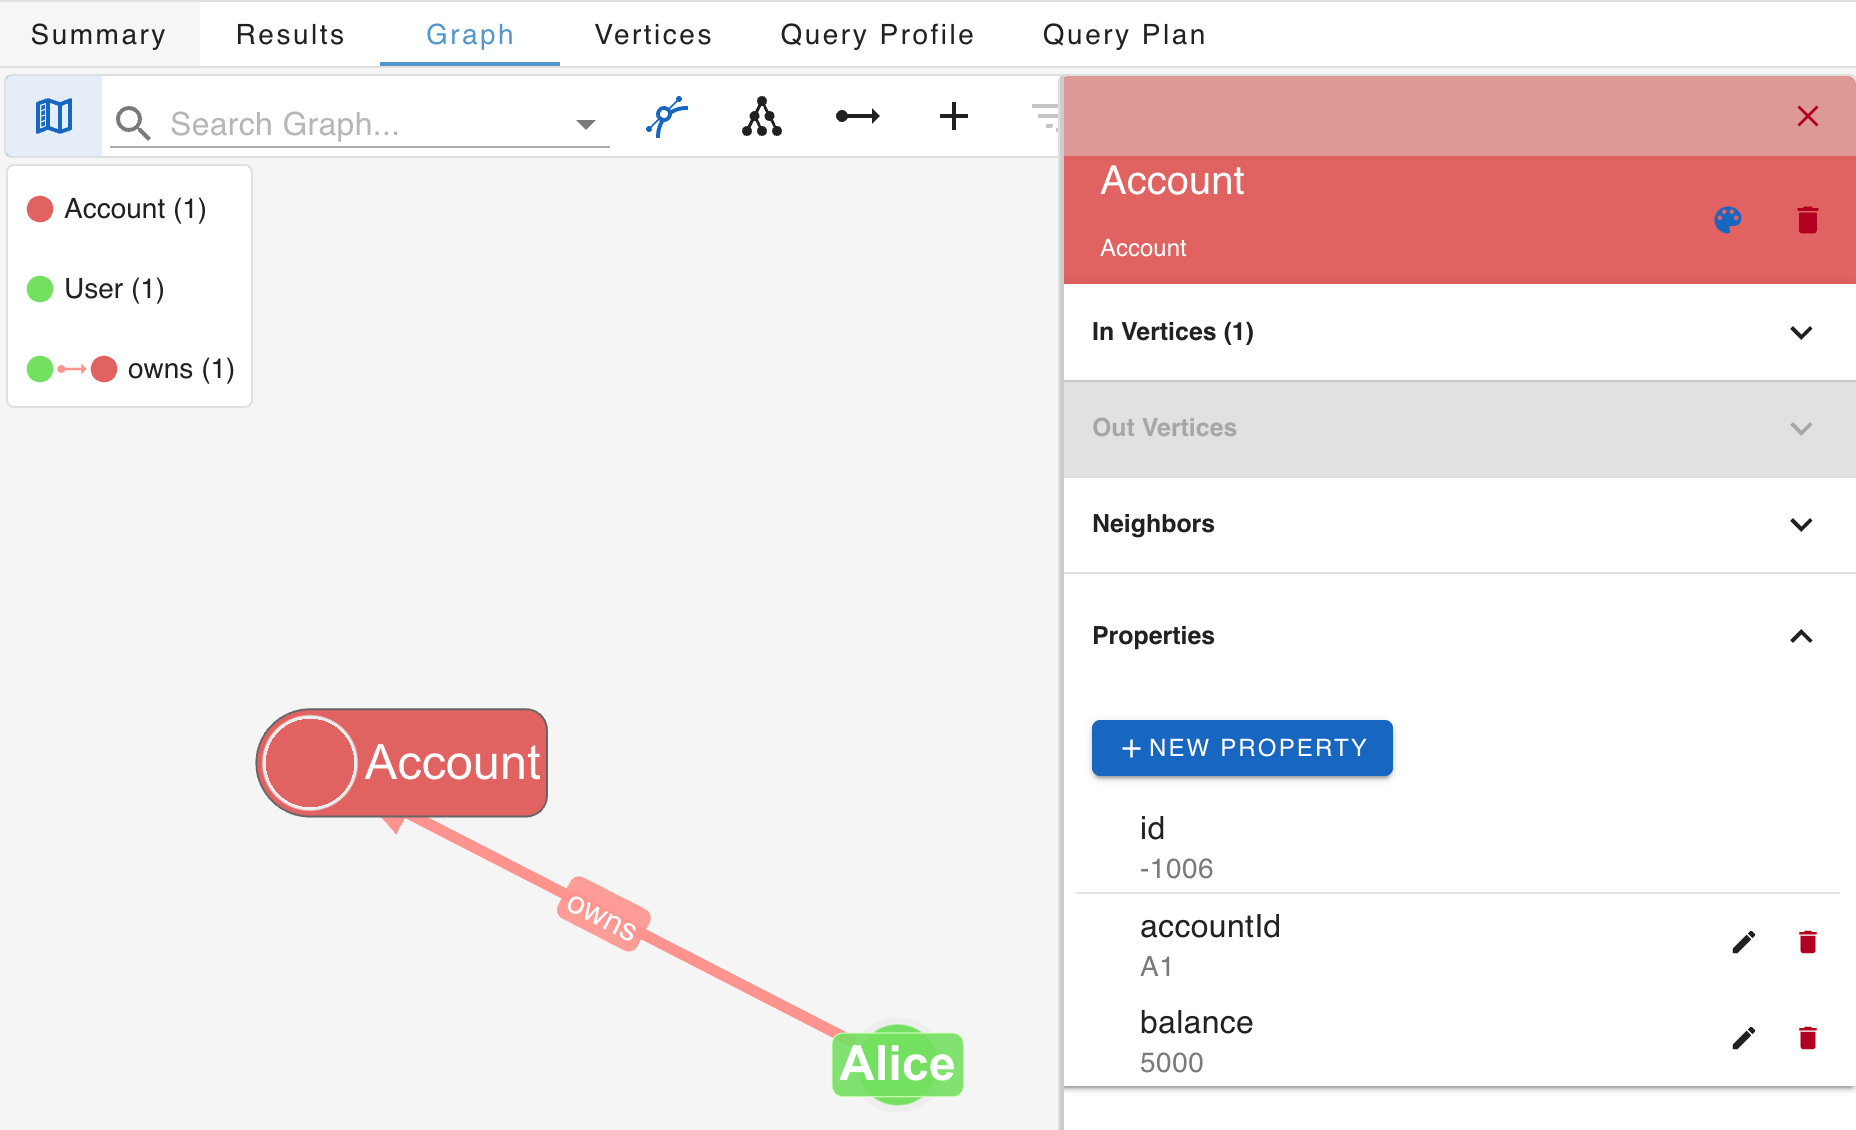The image size is (1856, 1130).
Task: Click the NEW PROPERTY button
Action: click(1241, 747)
